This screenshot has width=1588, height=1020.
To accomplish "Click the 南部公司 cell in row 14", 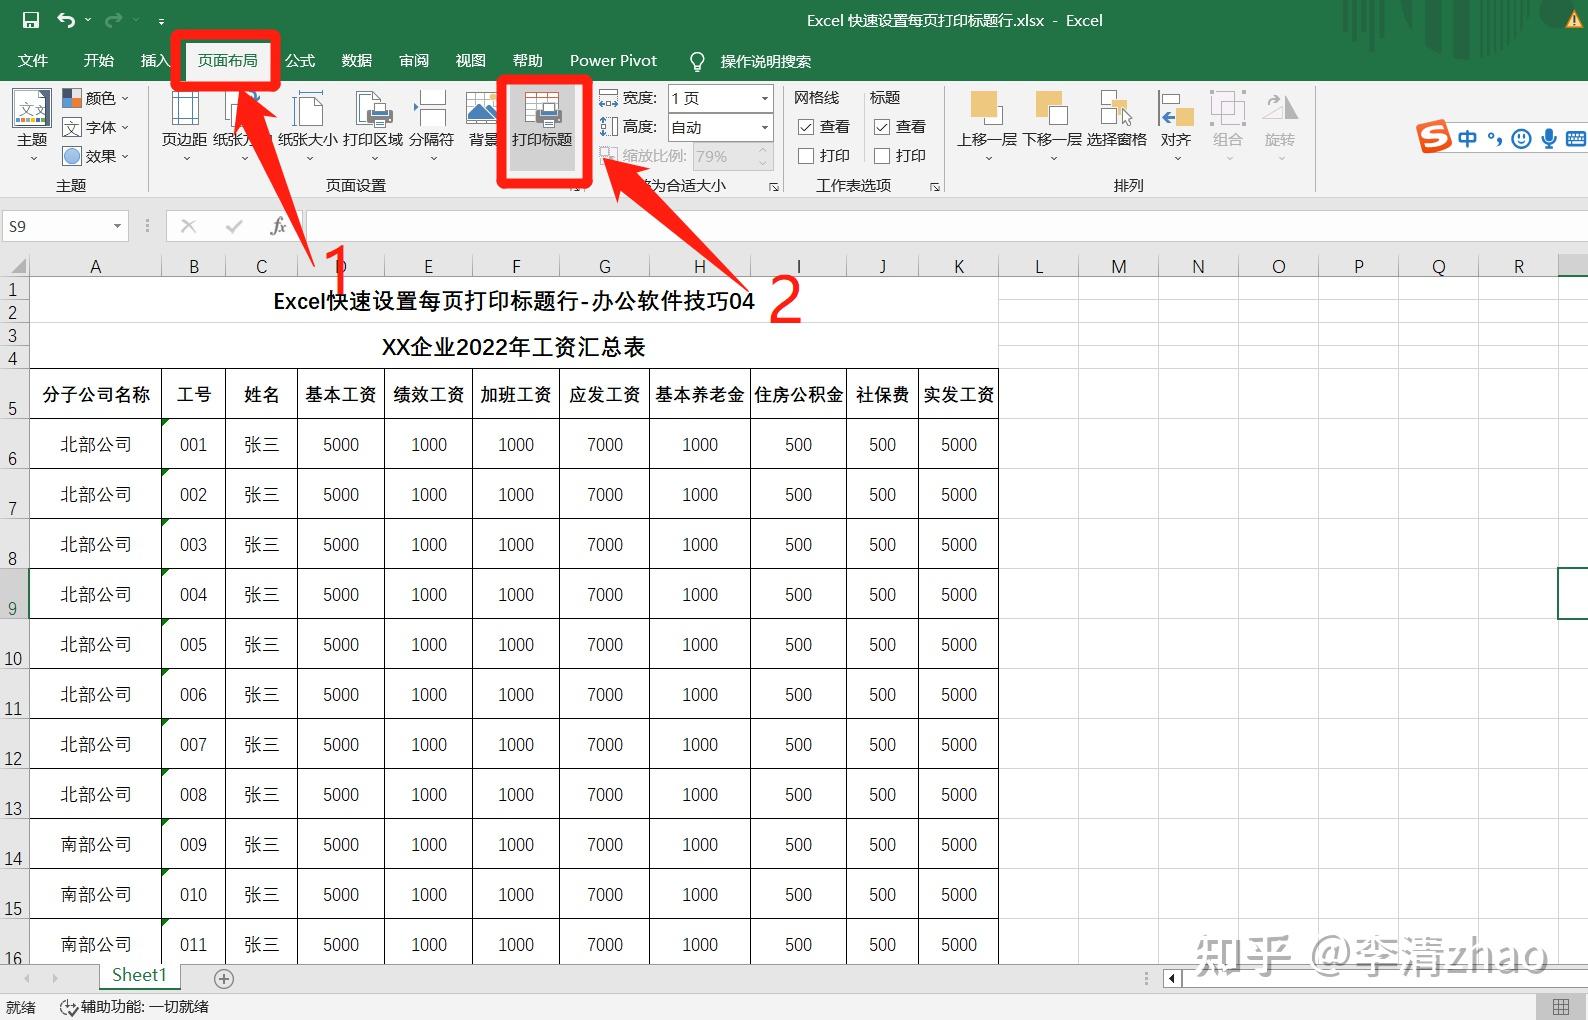I will coord(96,844).
